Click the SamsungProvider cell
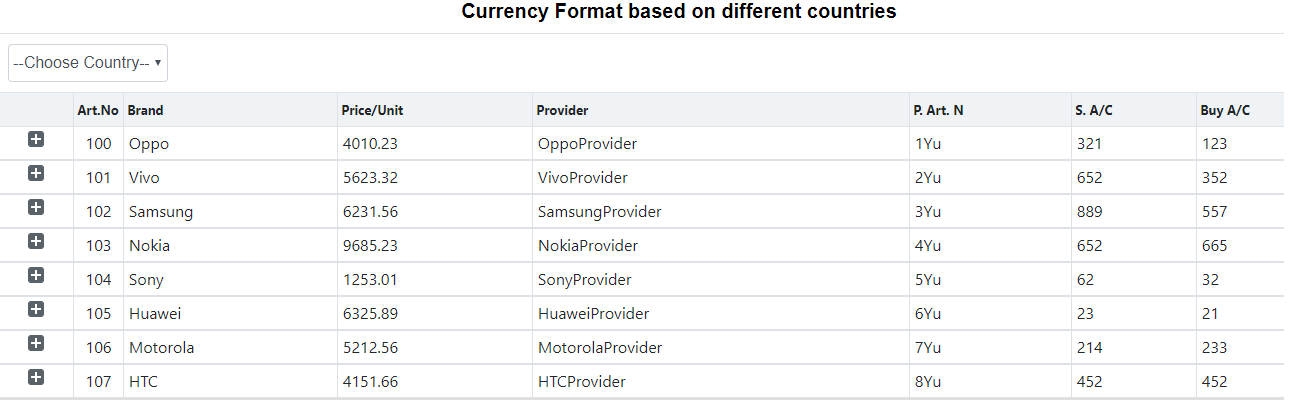Image resolution: width=1298 pixels, height=405 pixels. (x=599, y=212)
